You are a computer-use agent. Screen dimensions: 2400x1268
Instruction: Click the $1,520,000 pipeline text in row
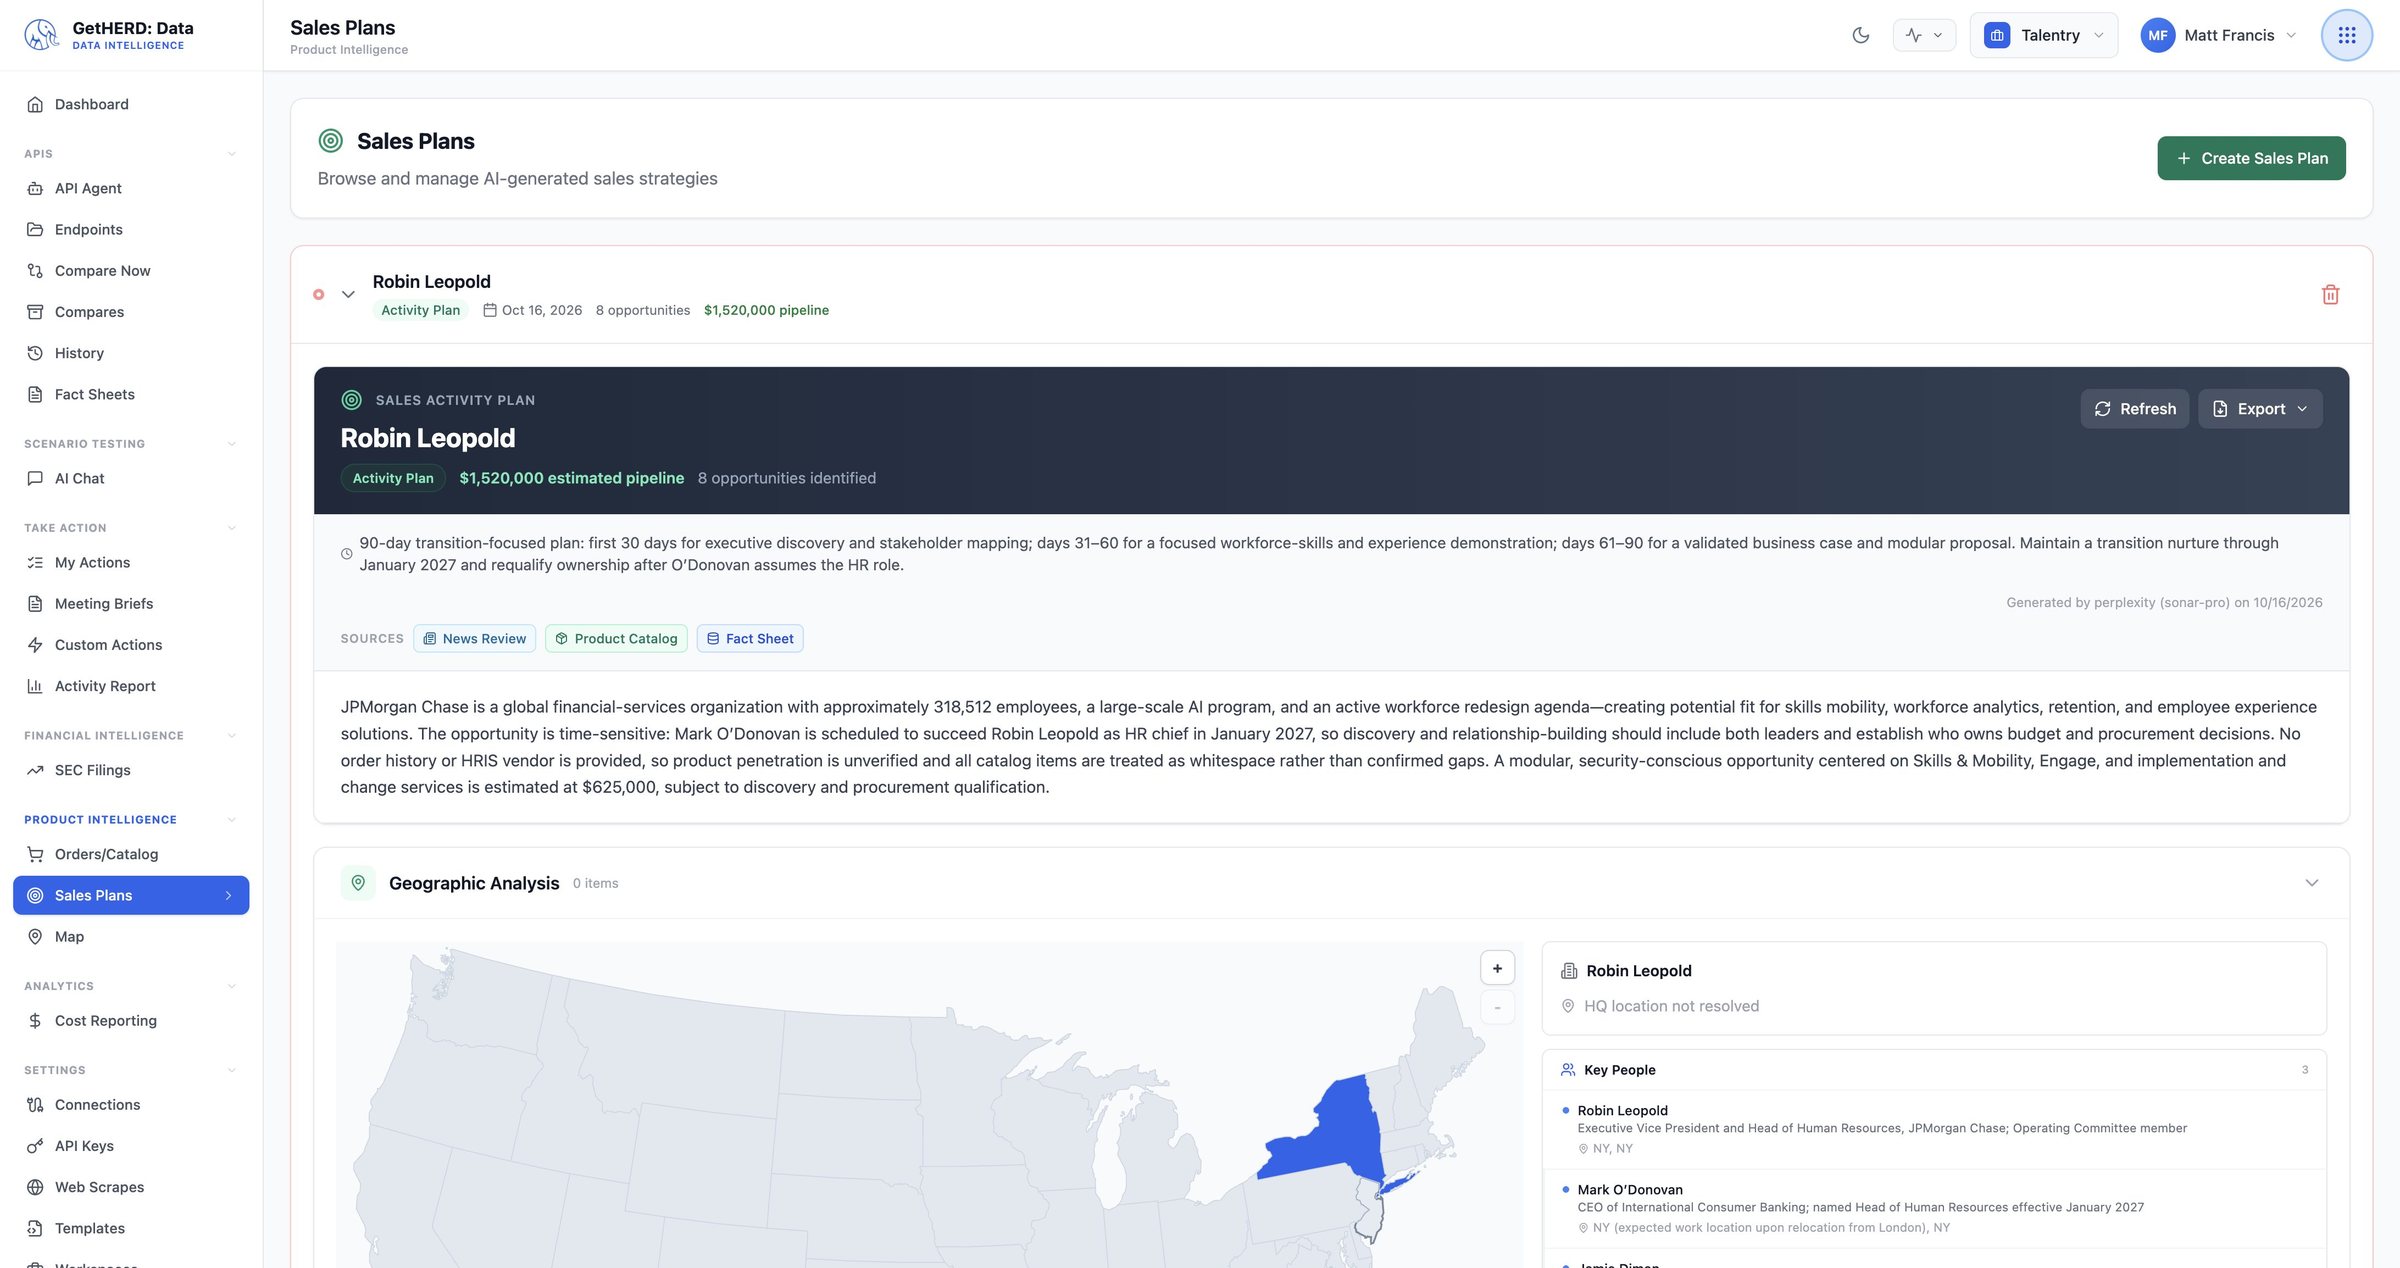(x=766, y=310)
